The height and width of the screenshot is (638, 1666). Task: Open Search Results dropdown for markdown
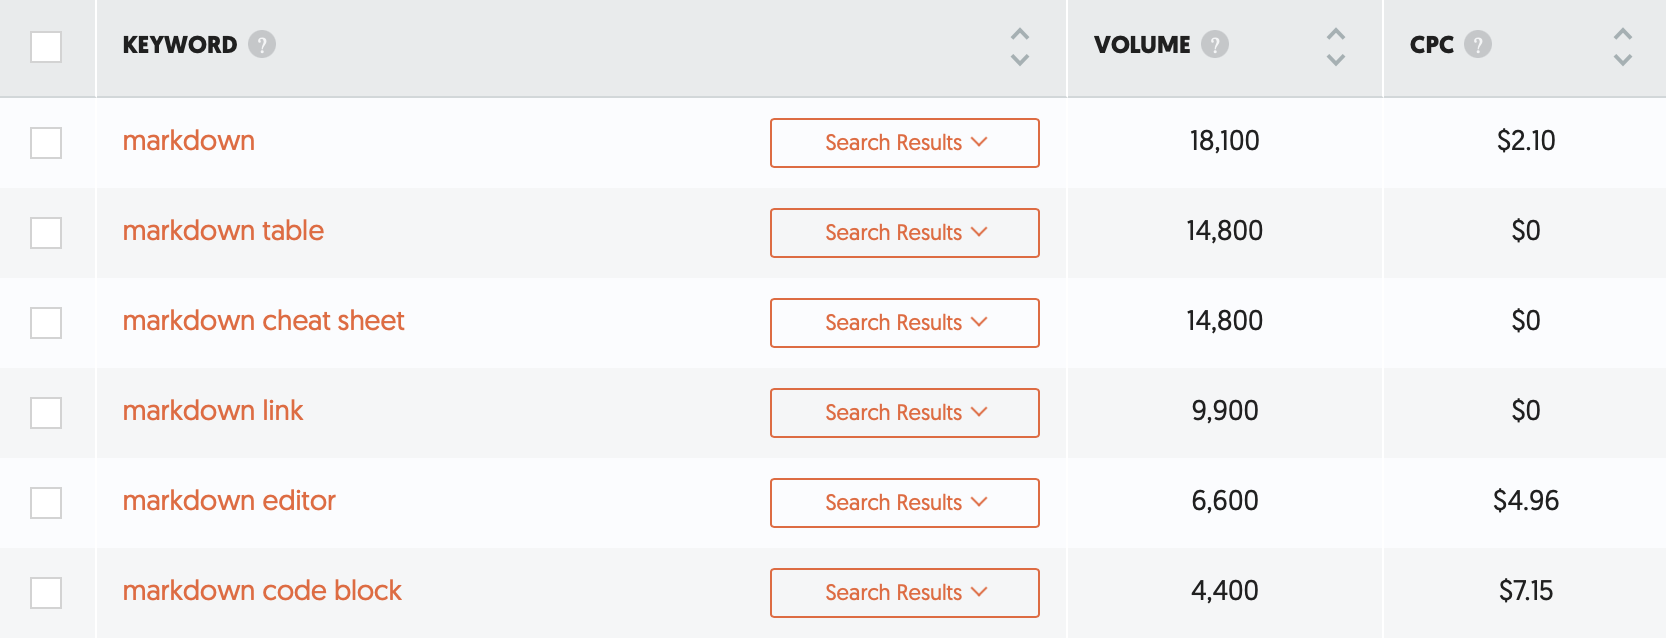(905, 143)
